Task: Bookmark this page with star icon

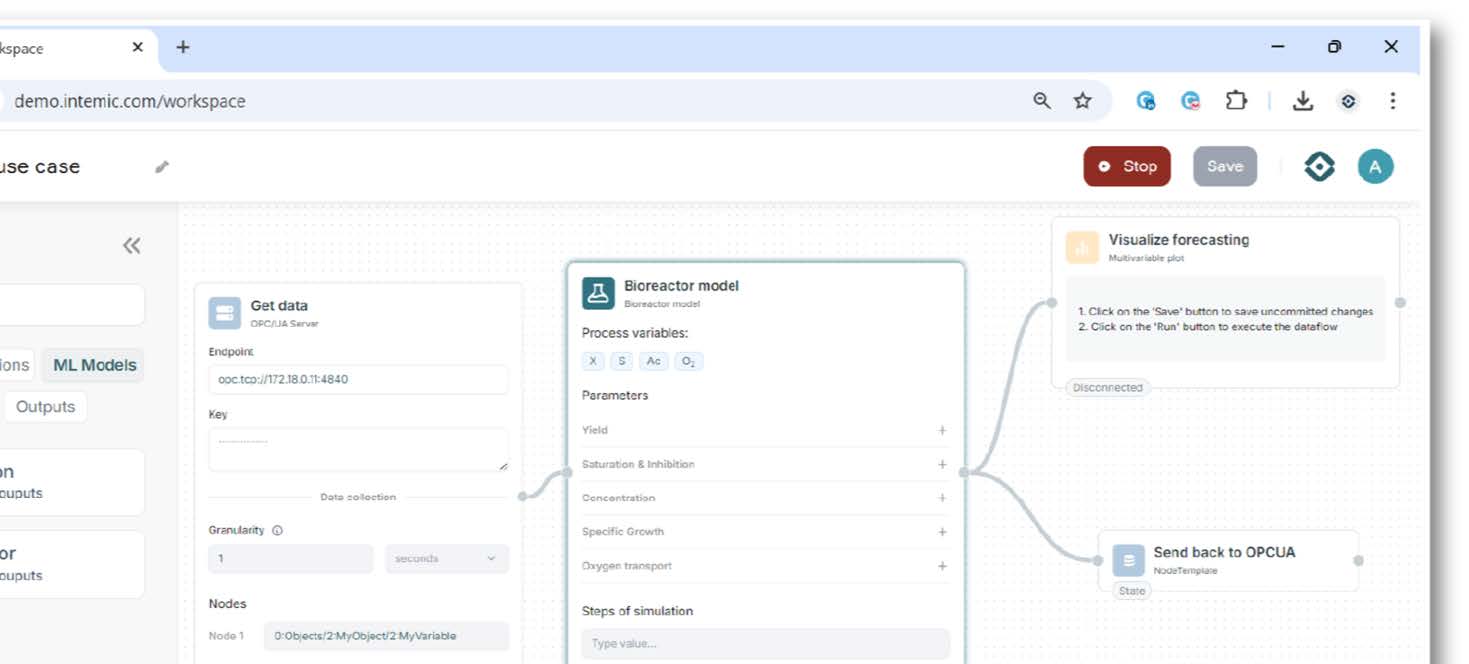Action: tap(1082, 101)
